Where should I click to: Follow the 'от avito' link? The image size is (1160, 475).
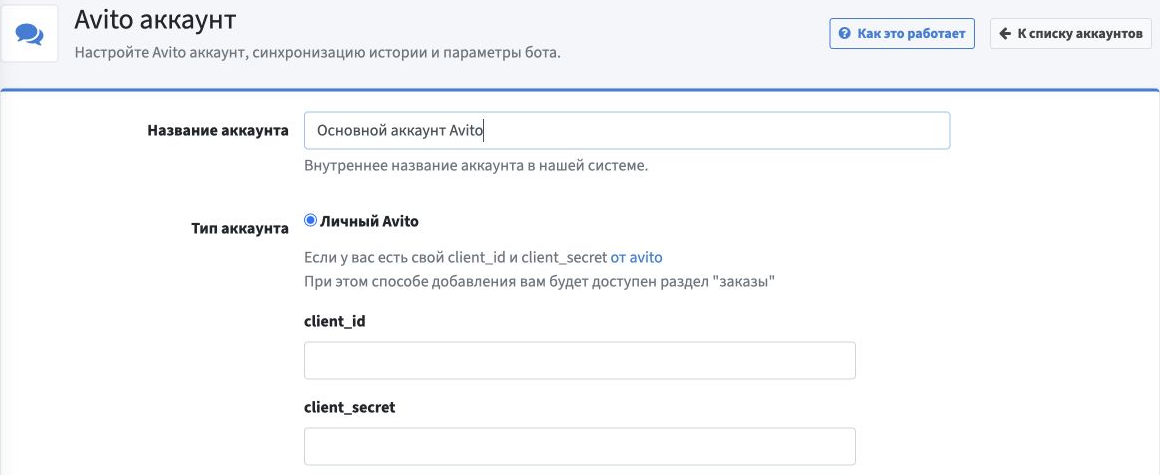coord(636,257)
